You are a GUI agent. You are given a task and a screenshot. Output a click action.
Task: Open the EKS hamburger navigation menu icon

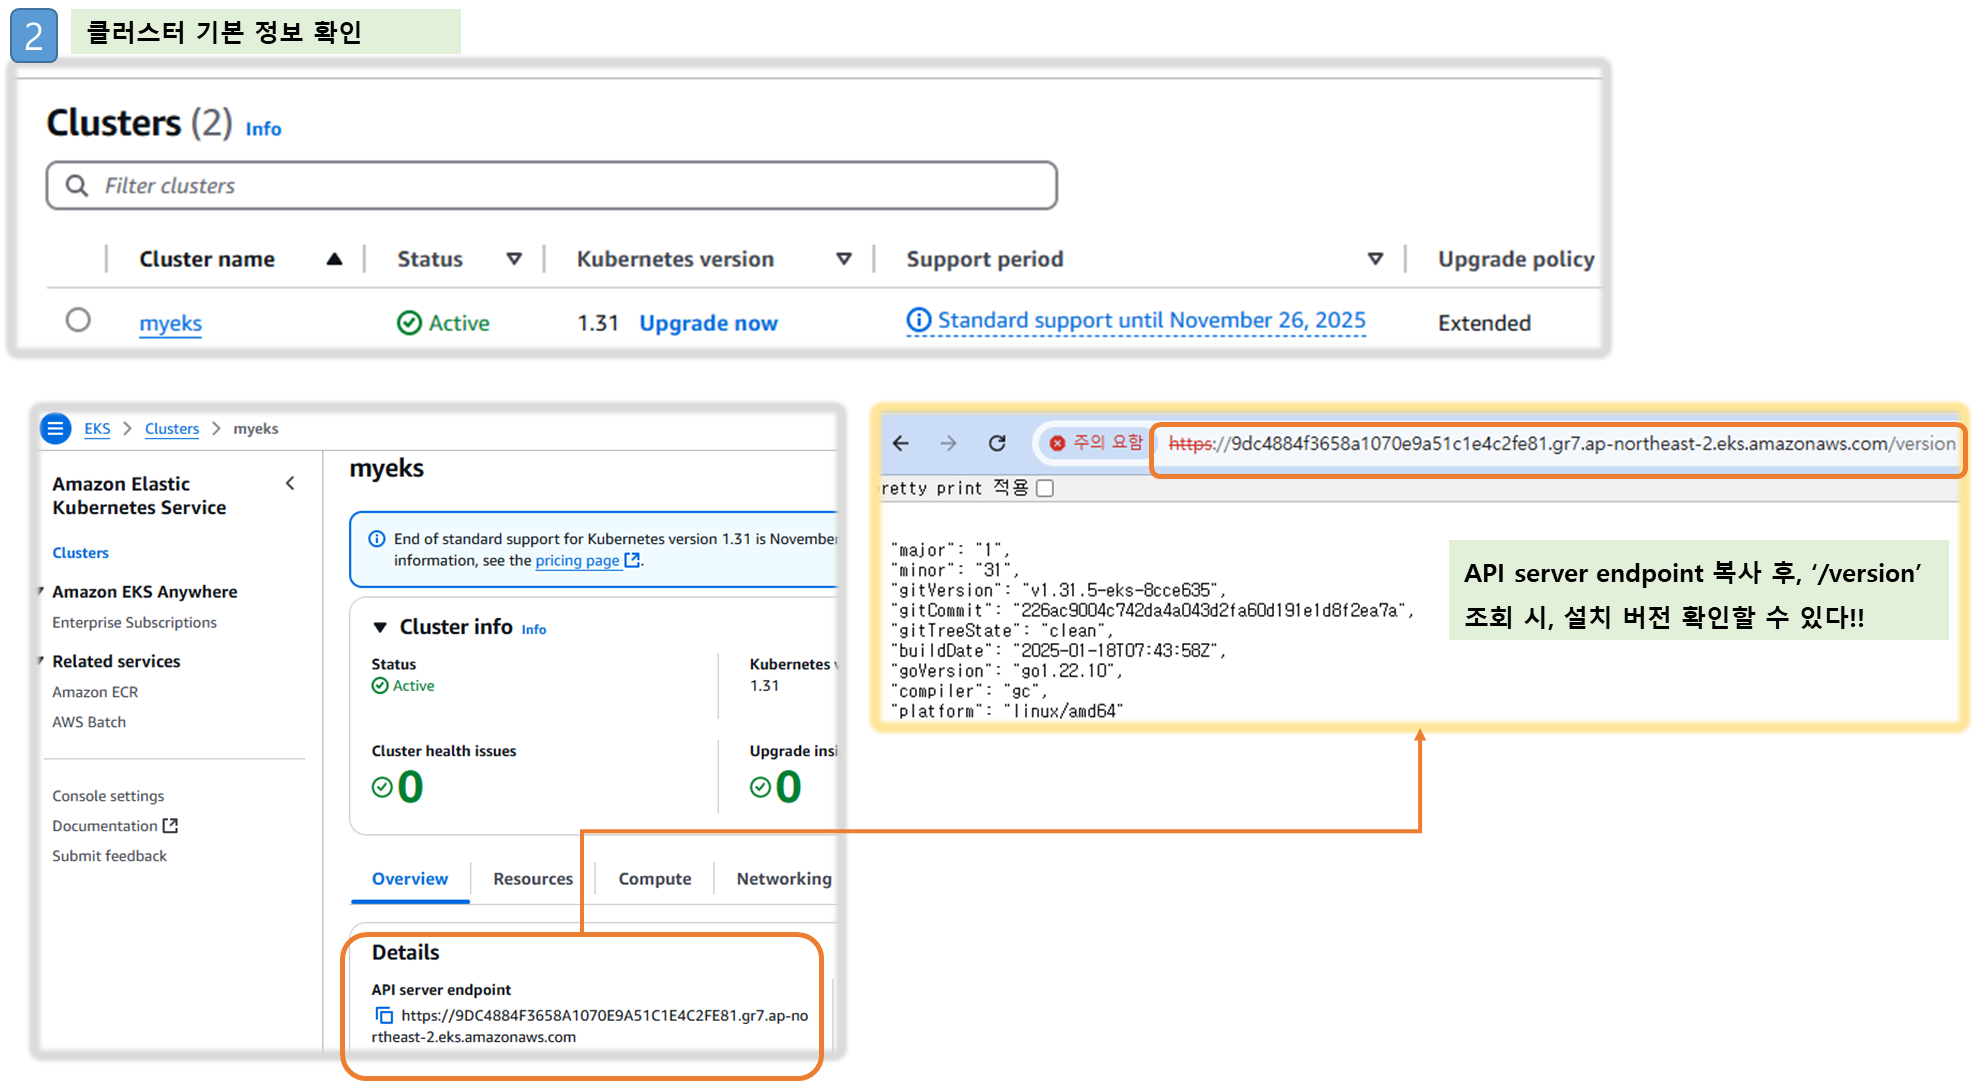pos(56,428)
